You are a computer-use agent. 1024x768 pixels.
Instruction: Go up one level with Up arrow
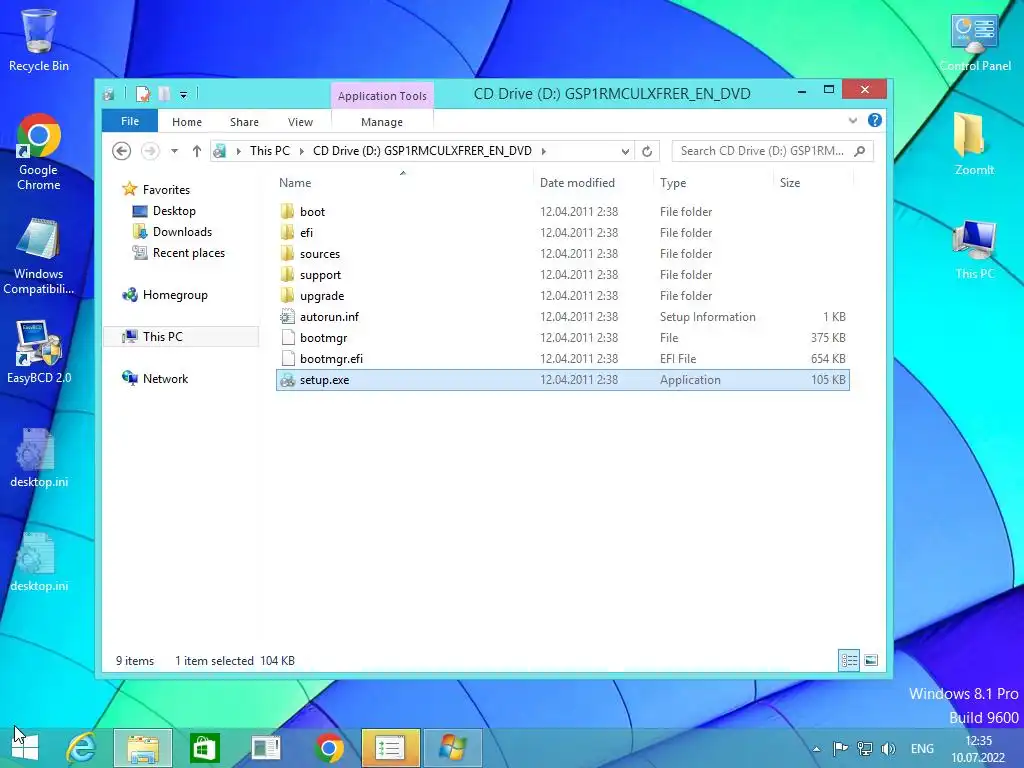coord(197,151)
